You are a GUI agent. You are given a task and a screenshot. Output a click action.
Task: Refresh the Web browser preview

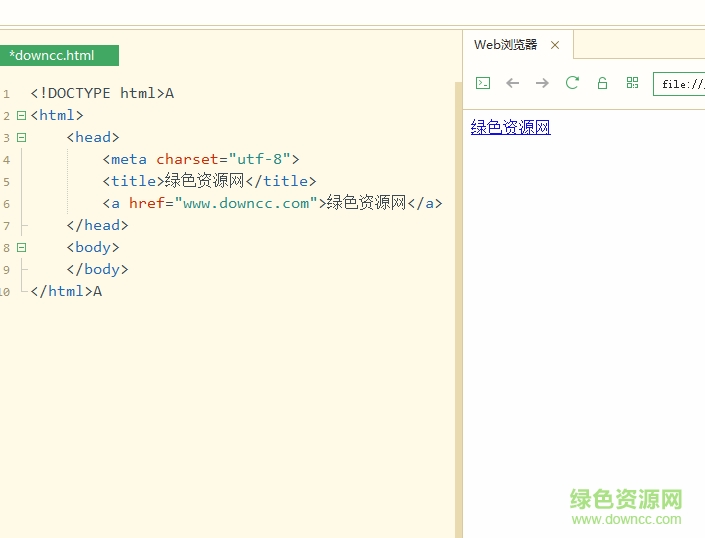[572, 83]
